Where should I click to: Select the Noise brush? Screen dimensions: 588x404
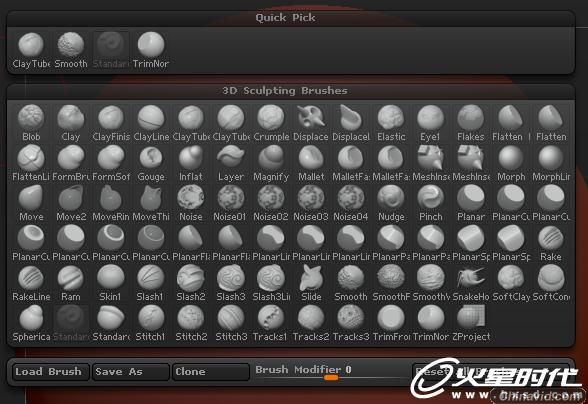(191, 203)
